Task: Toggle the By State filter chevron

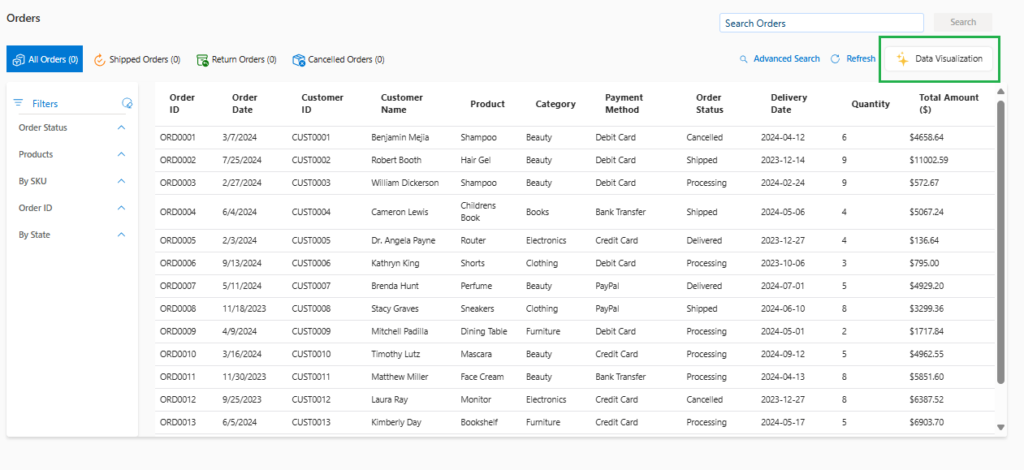Action: [121, 235]
